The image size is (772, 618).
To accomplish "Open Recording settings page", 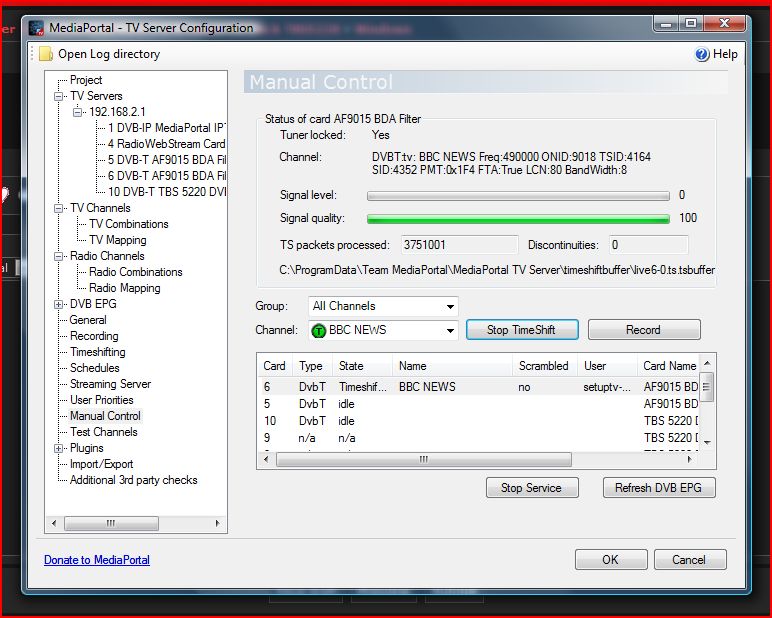I will pos(94,336).
